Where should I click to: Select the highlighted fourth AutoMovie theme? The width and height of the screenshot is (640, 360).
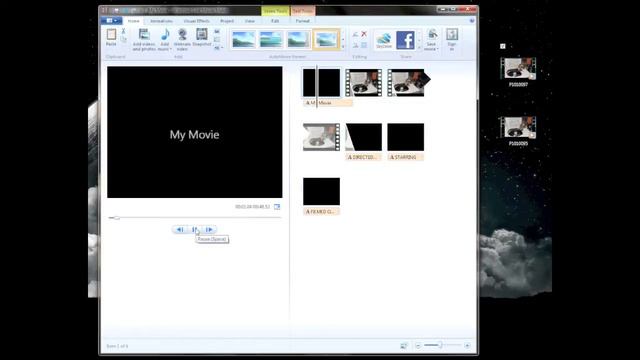(326, 40)
